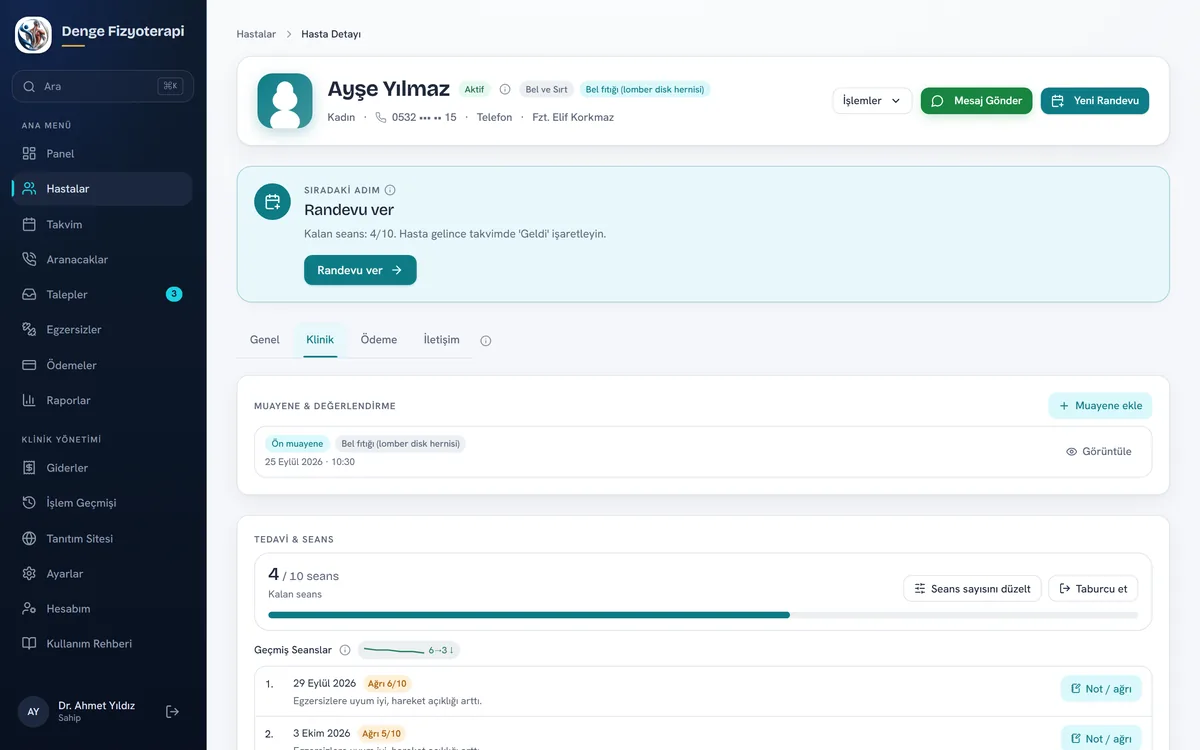Expand the İşlemler dropdown

point(872,101)
